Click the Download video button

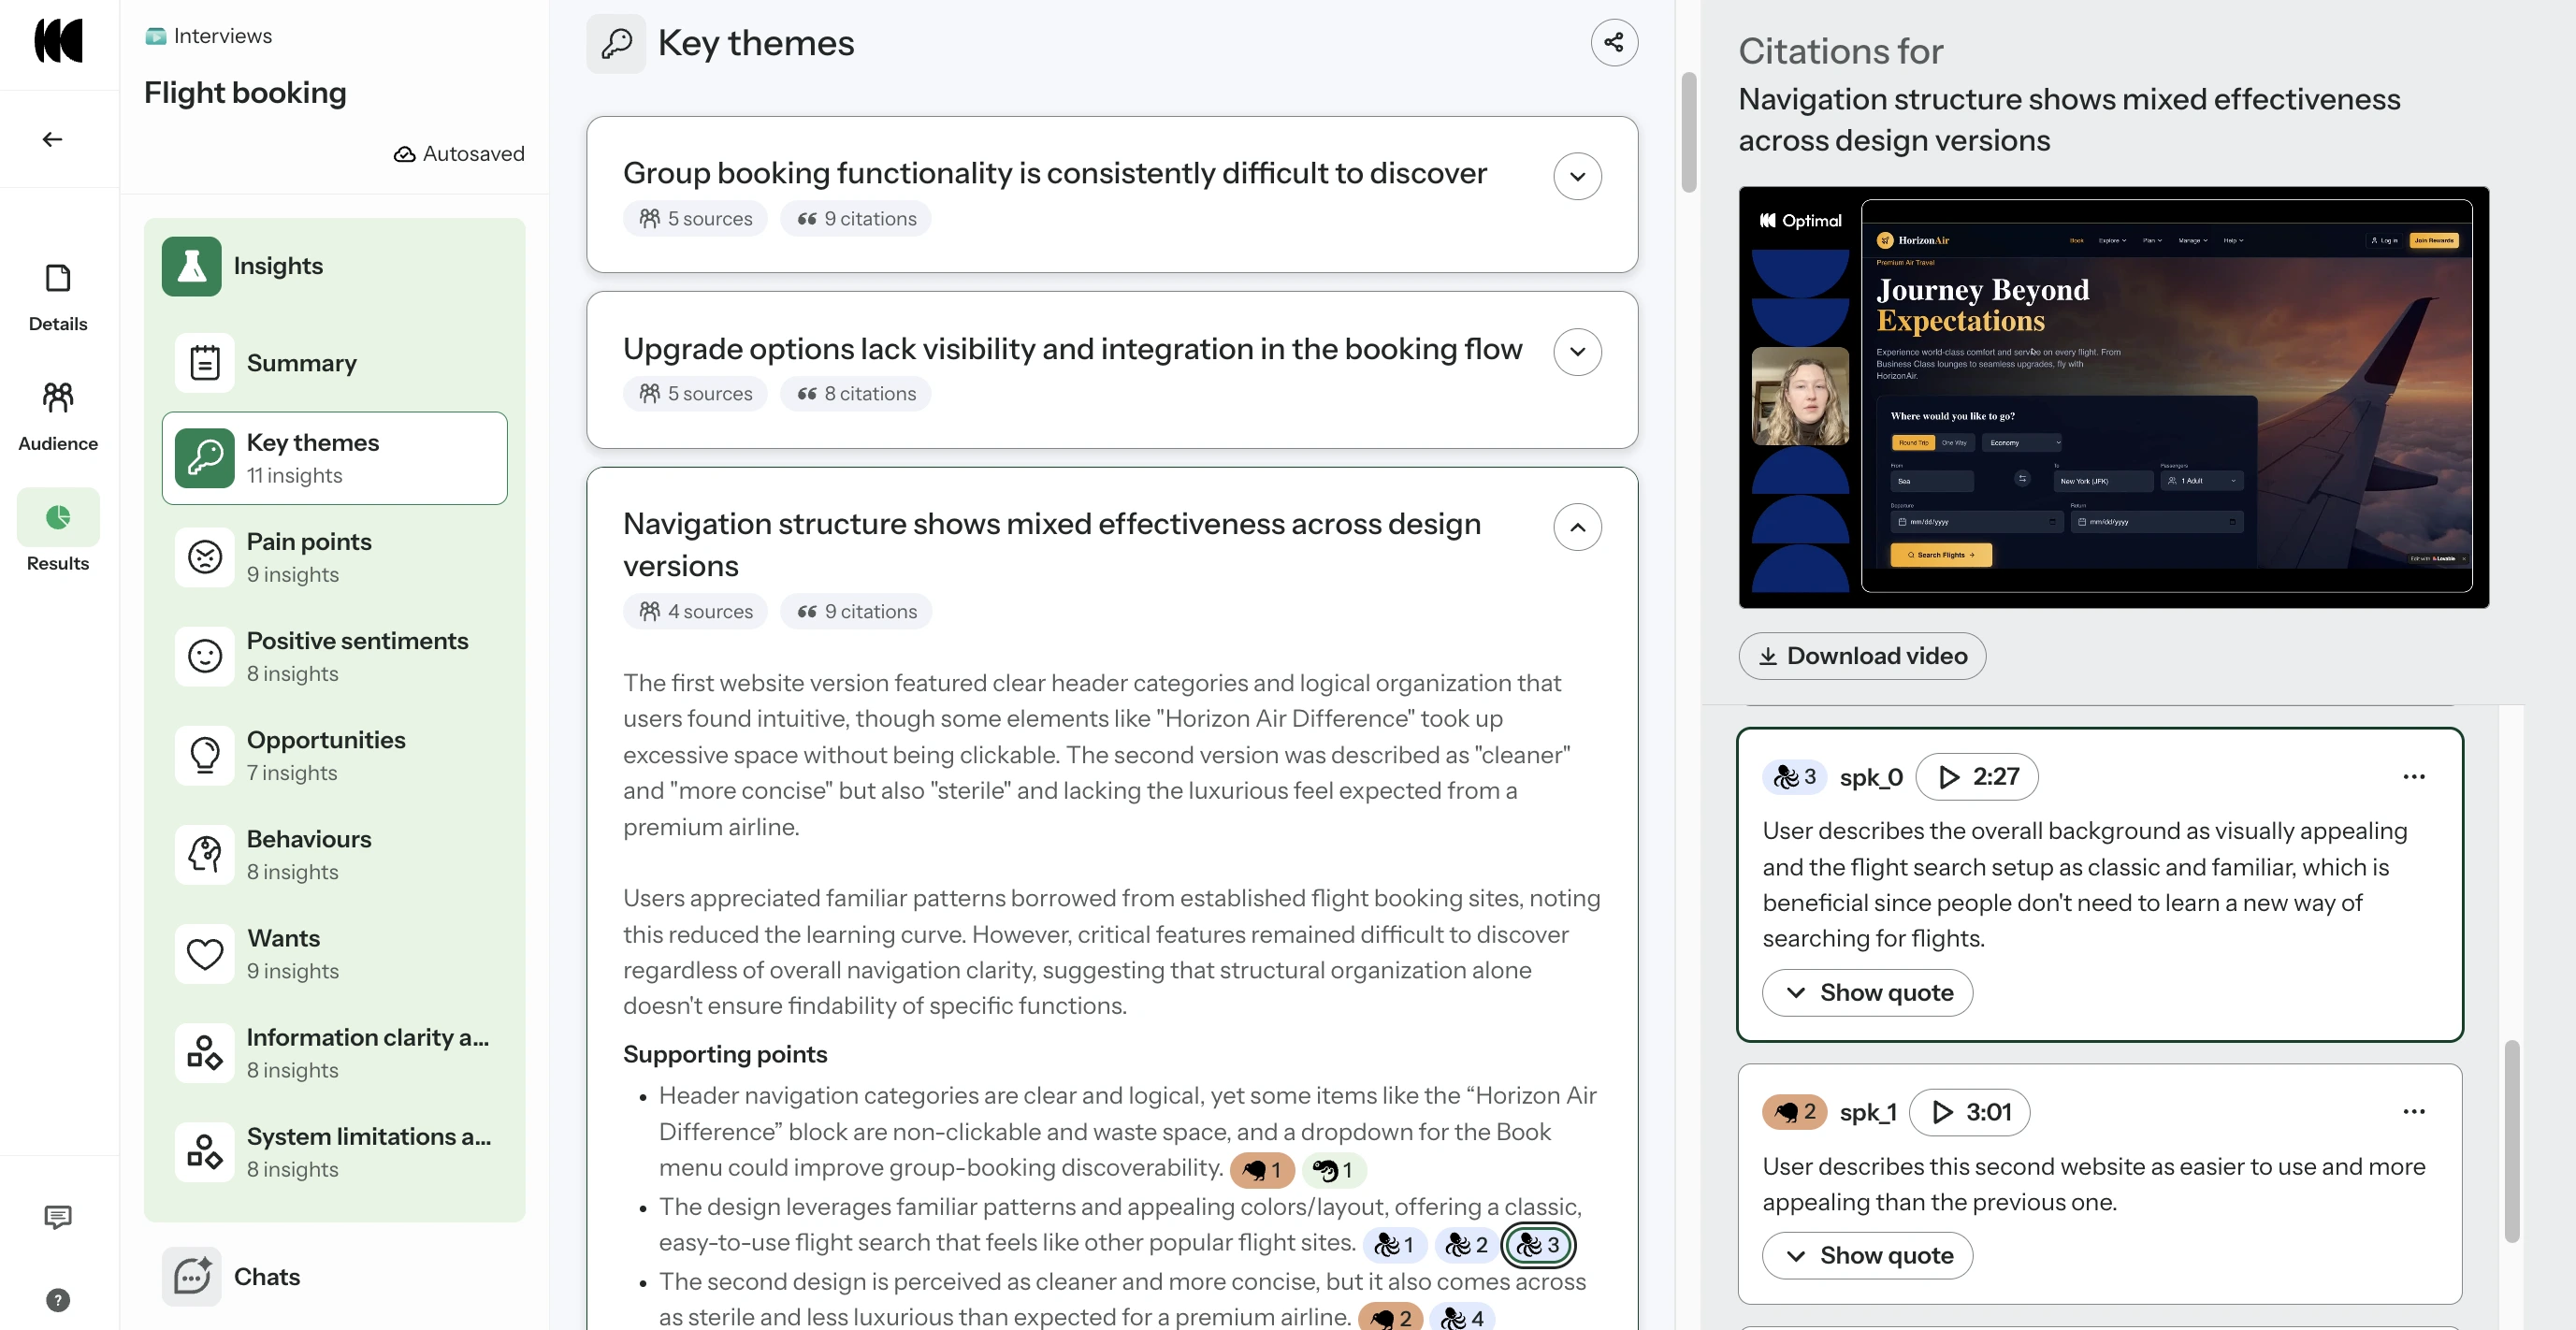[1862, 656]
